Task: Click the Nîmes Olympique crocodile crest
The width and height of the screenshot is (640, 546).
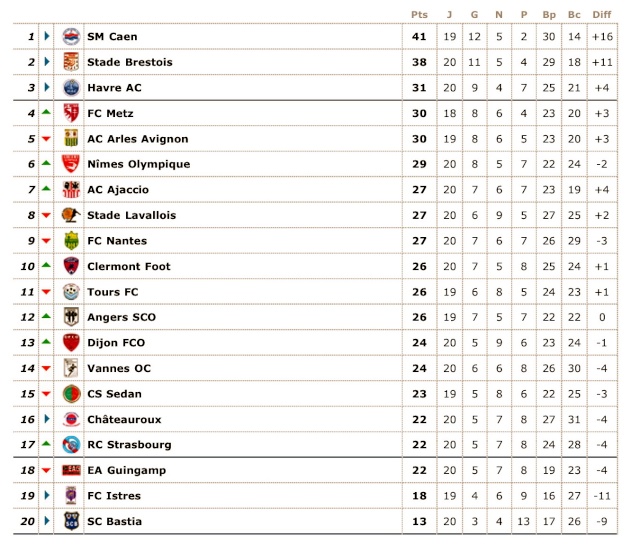Action: [71, 164]
